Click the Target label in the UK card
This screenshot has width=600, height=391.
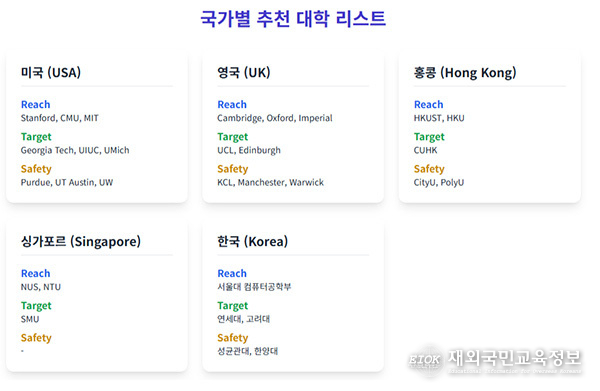(233, 137)
